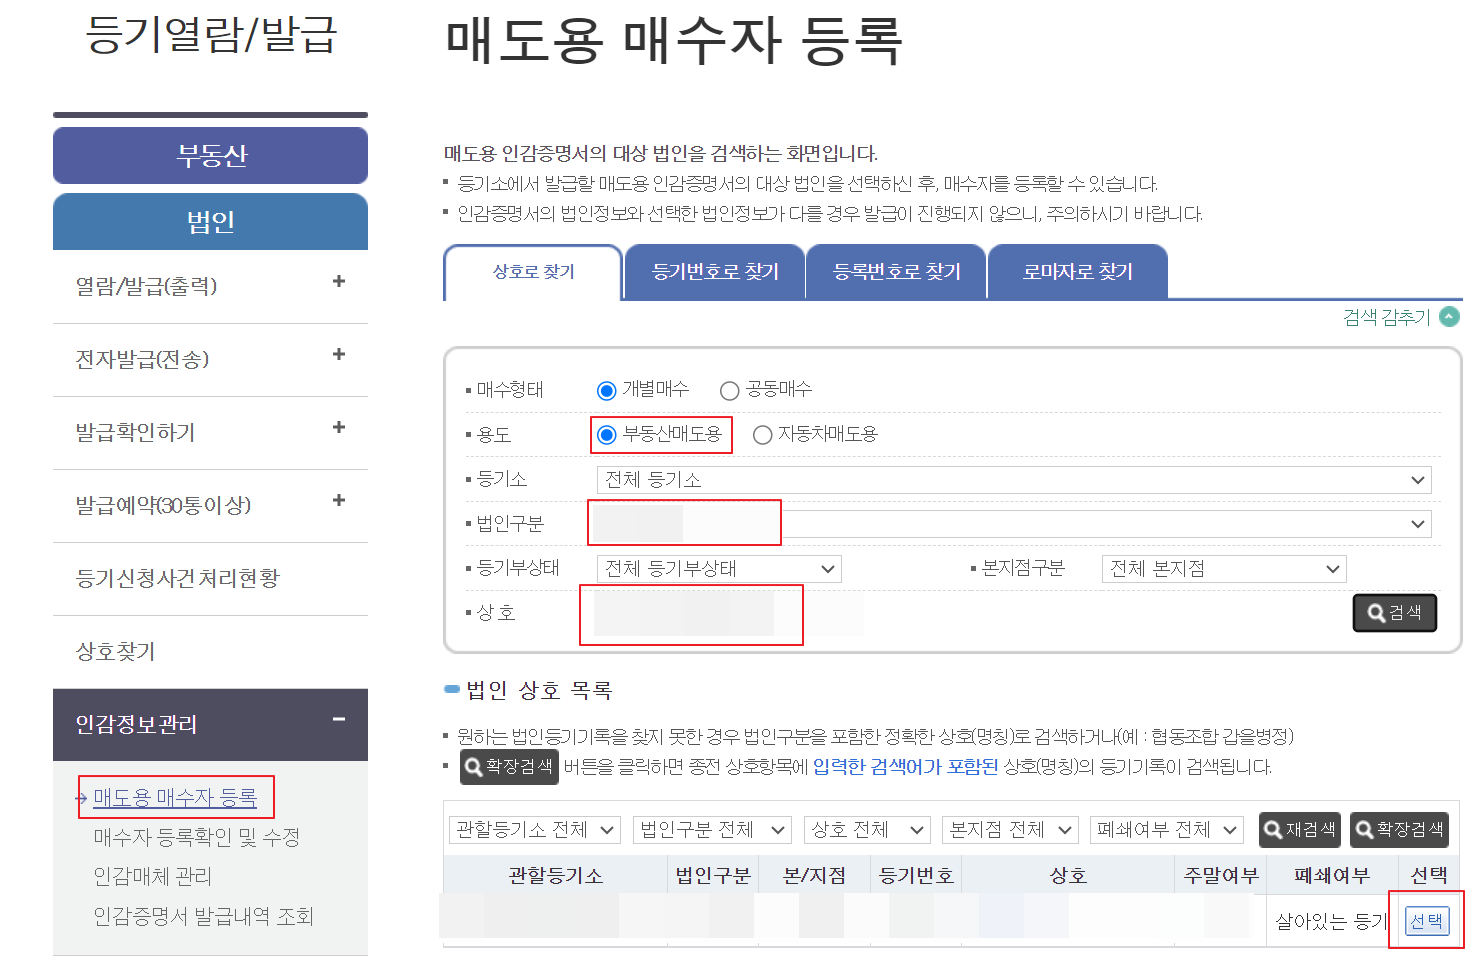Expand the 열람/발급(출력) plus icon
This screenshot has width=1482, height=970.
tap(339, 282)
